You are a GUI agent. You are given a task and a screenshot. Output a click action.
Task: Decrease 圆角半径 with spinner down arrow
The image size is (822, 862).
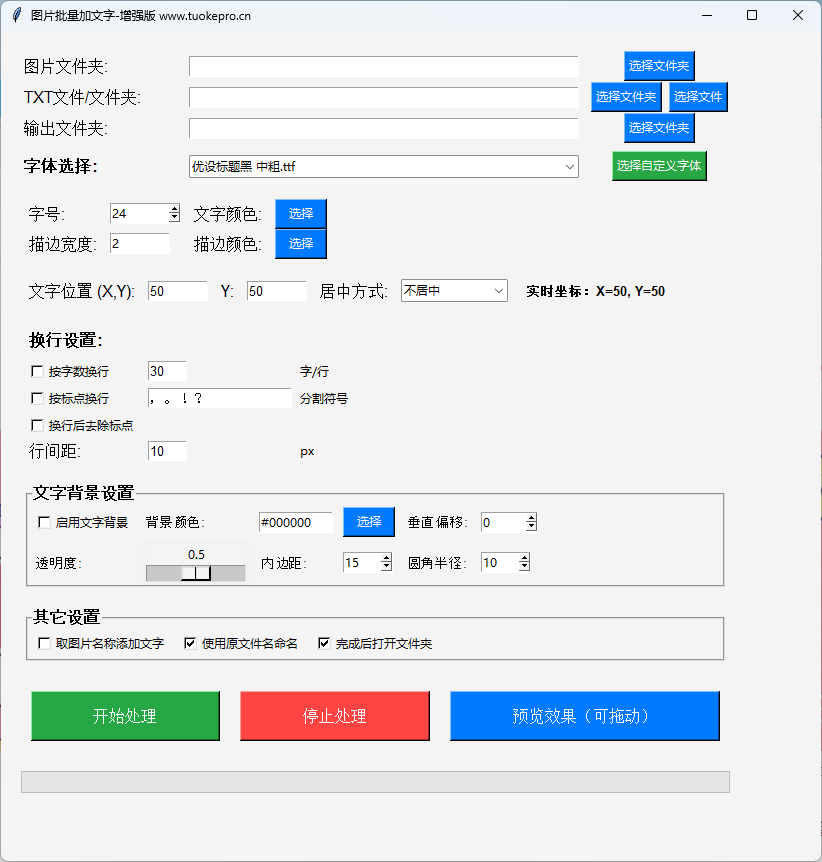pyautogui.click(x=524, y=567)
